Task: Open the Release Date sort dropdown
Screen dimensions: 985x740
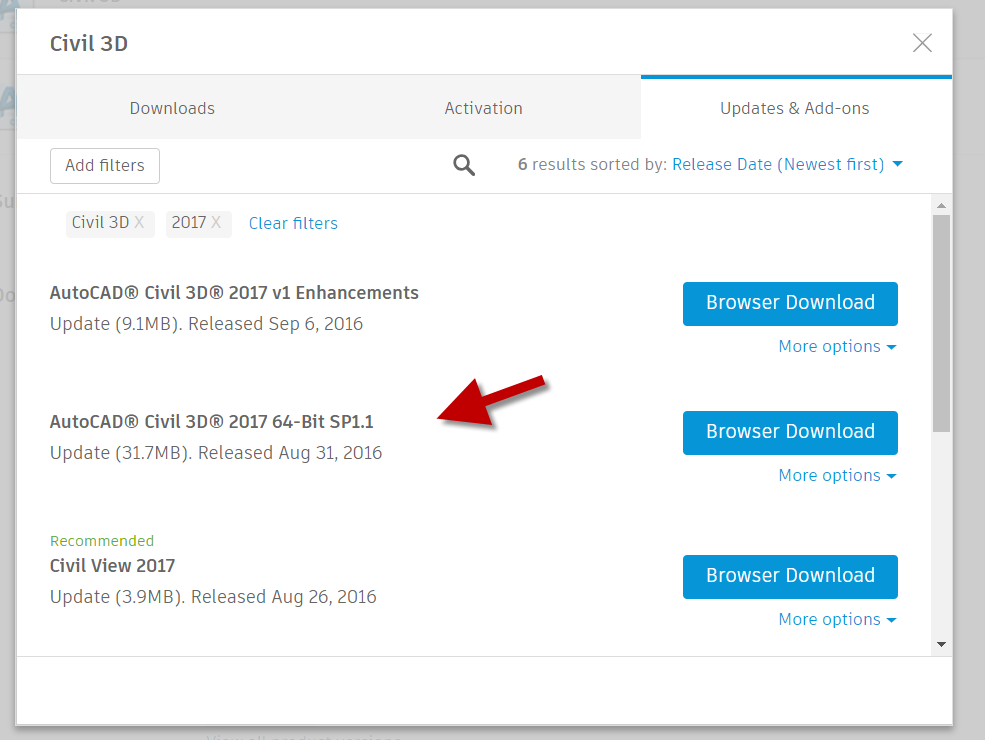Action: point(787,164)
